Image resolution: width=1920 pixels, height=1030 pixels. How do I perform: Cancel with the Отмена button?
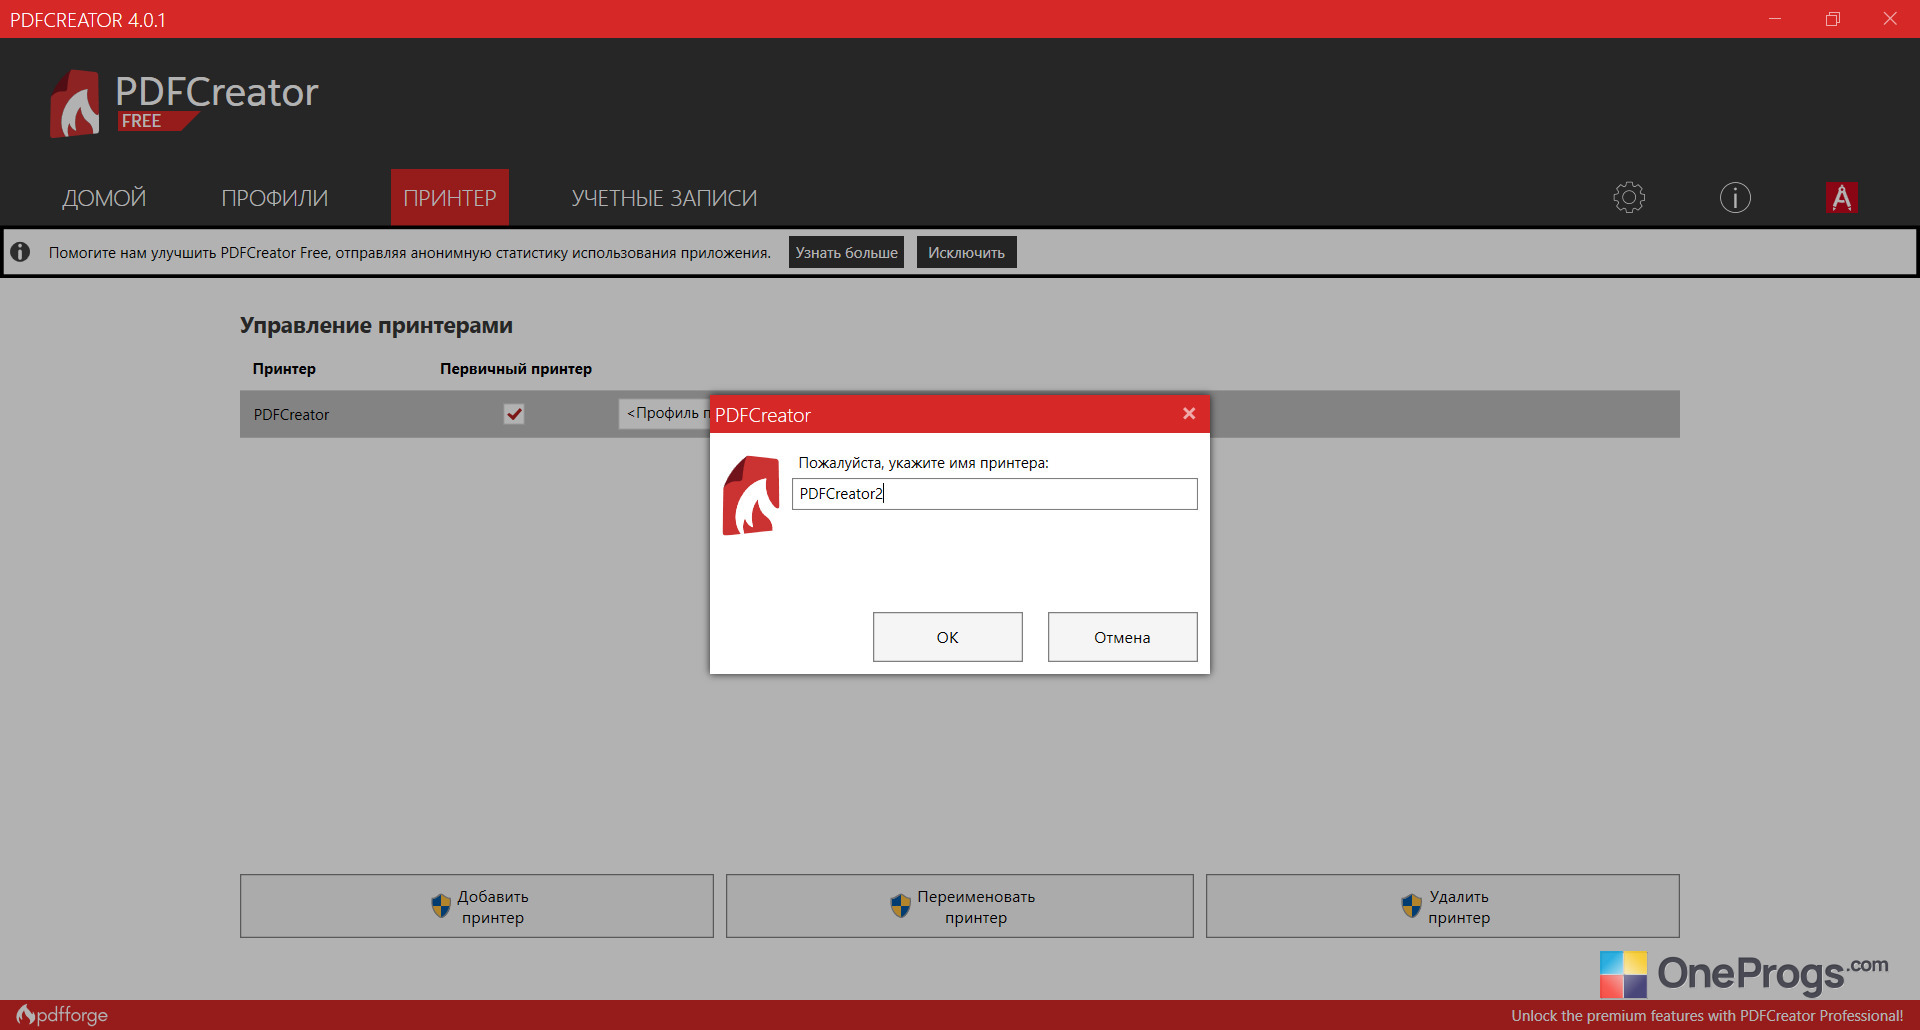(x=1122, y=637)
